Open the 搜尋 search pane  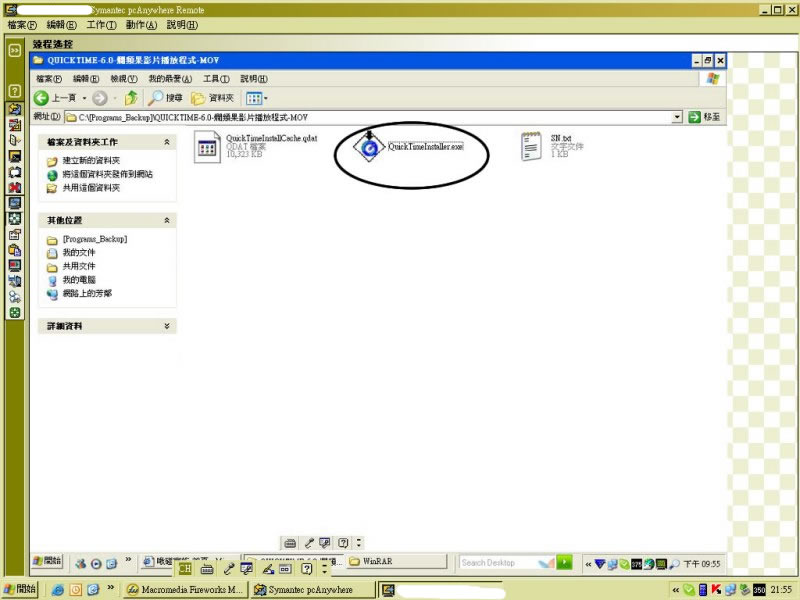click(165, 97)
